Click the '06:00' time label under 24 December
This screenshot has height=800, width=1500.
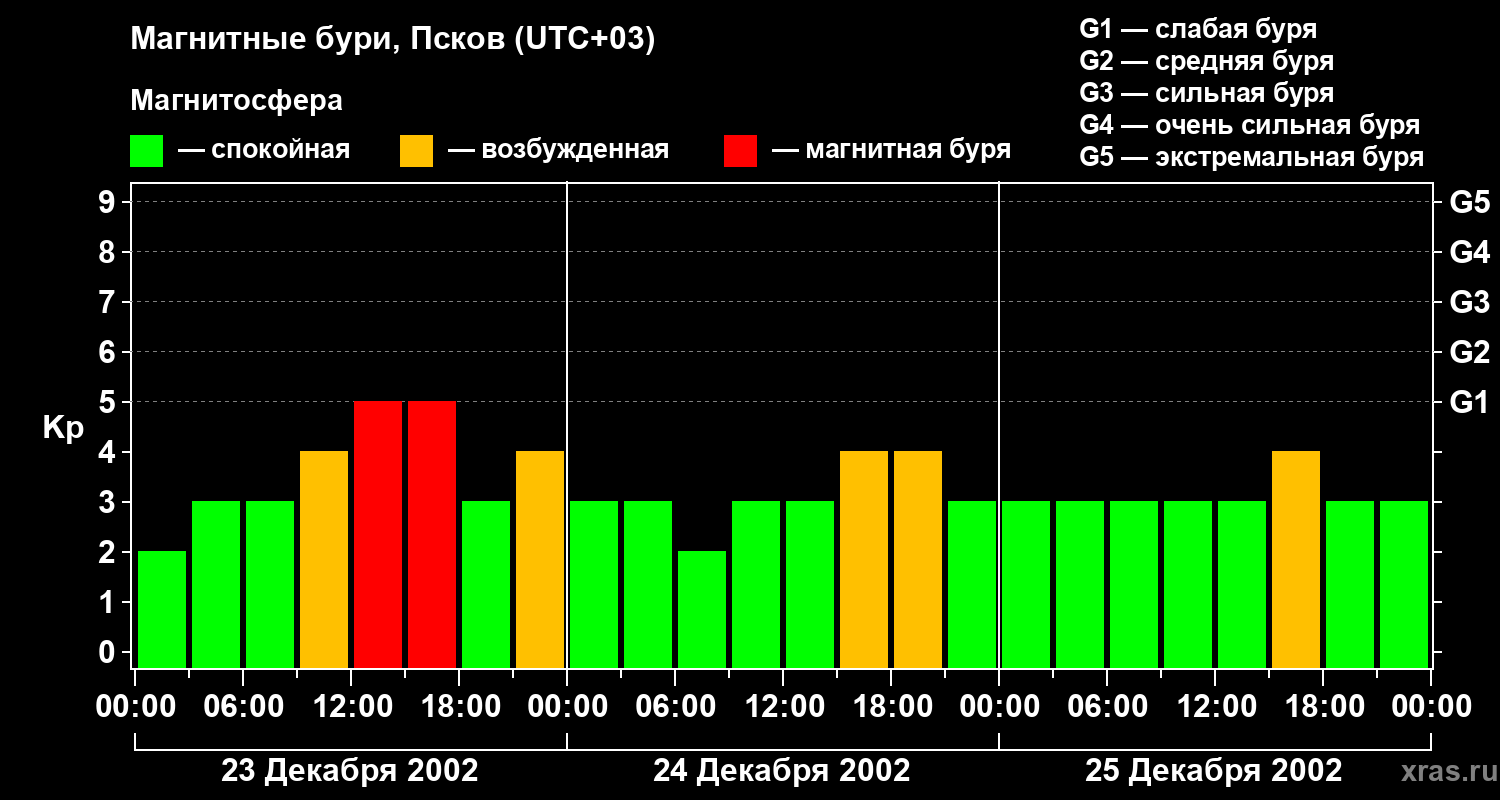click(675, 707)
